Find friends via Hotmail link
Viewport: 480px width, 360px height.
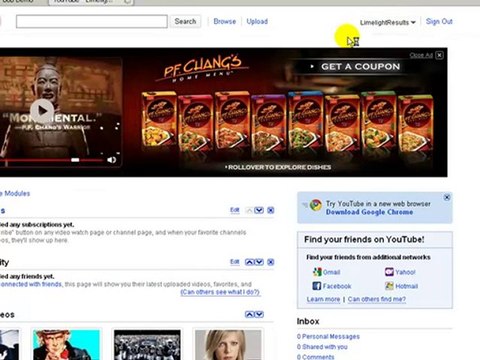tap(407, 286)
